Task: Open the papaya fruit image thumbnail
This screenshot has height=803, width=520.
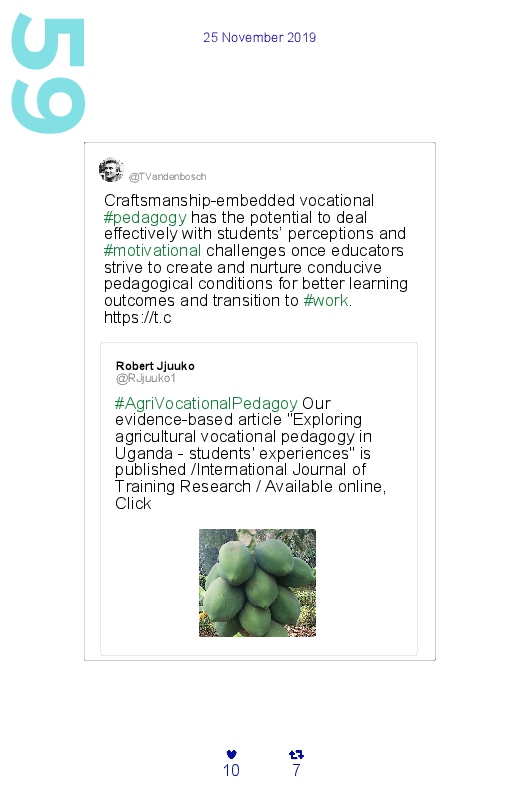Action: pyautogui.click(x=257, y=583)
